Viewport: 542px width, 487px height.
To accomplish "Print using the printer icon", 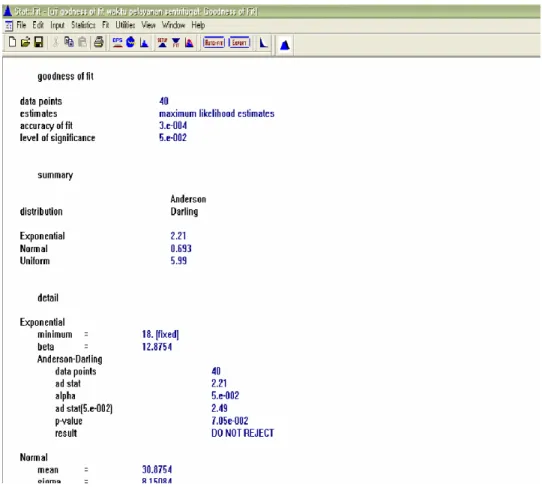I will [99, 42].
